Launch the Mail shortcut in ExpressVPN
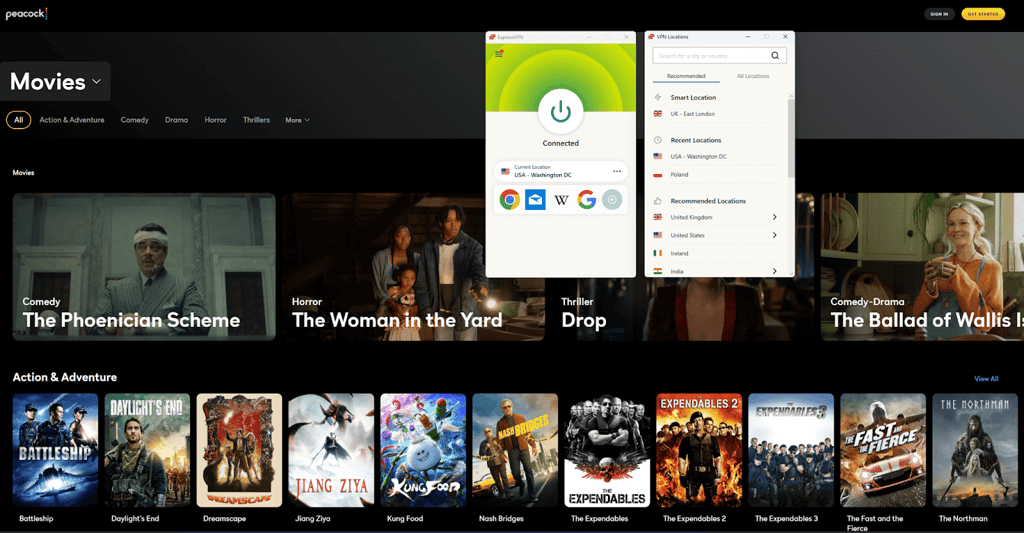This screenshot has width=1024, height=533. pyautogui.click(x=535, y=199)
